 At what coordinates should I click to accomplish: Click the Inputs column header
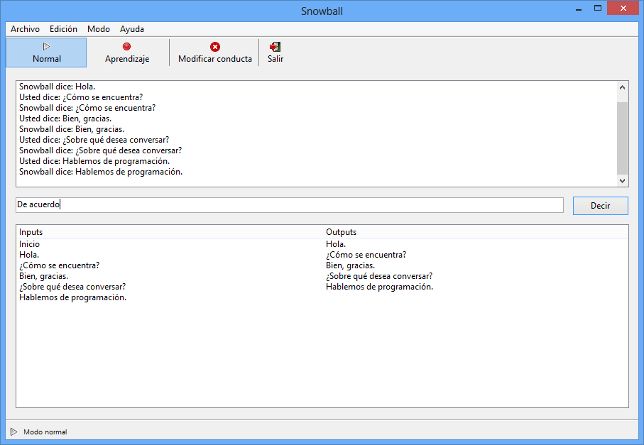(x=32, y=232)
